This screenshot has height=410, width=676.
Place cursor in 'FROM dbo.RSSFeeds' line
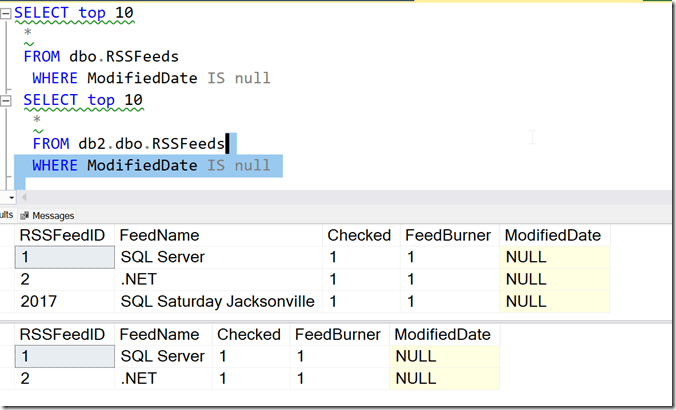[101, 56]
